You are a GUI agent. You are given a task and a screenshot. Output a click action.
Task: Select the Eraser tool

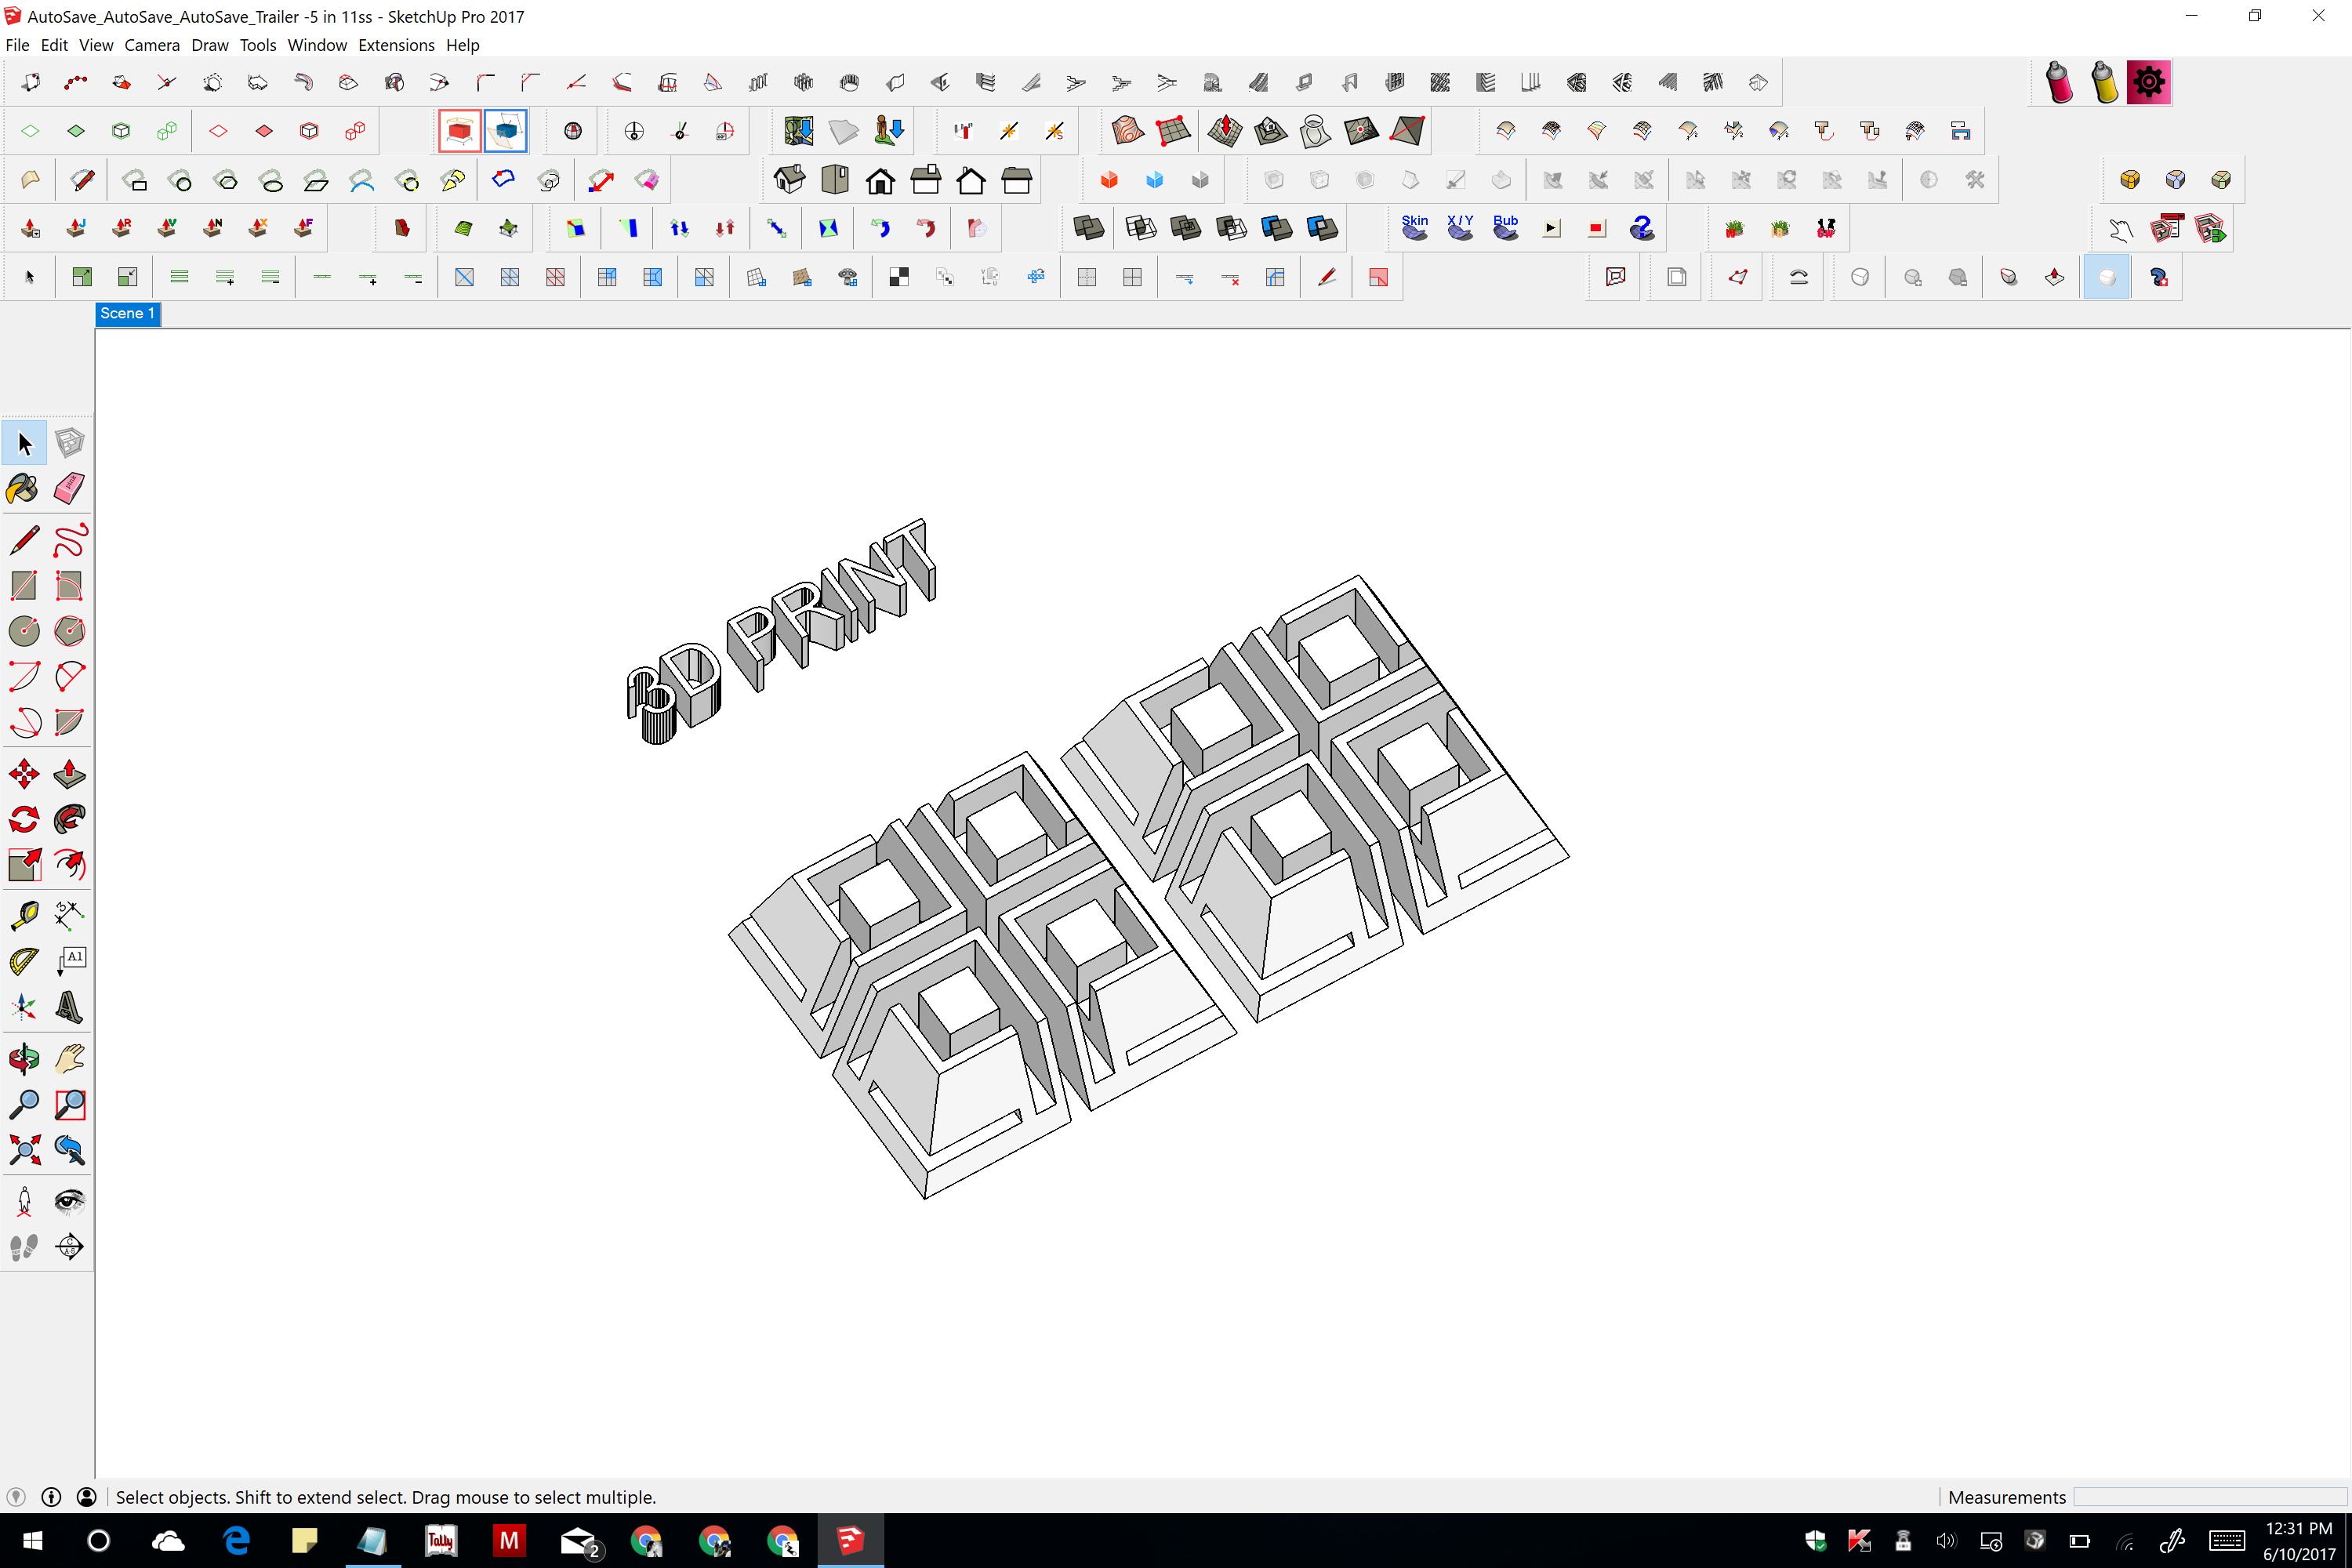coord(70,489)
